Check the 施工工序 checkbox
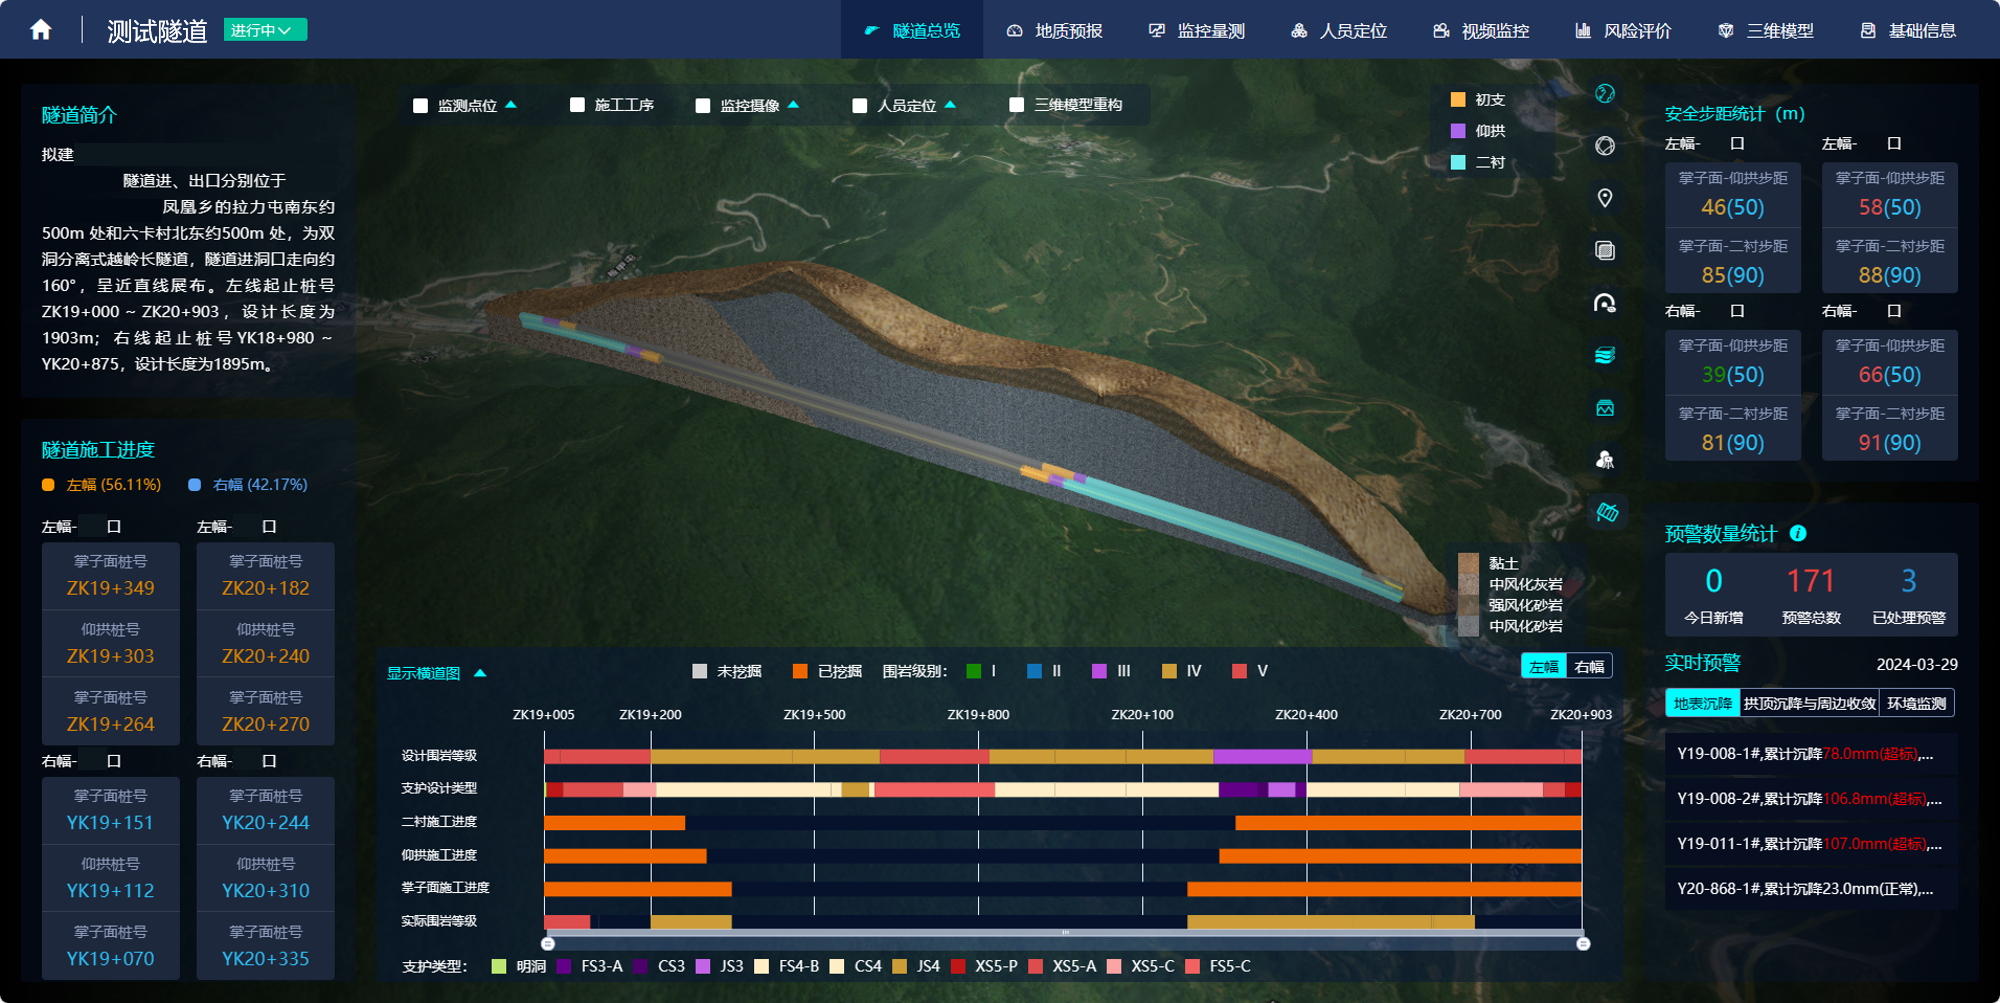The height and width of the screenshot is (1003, 2000). [x=577, y=105]
